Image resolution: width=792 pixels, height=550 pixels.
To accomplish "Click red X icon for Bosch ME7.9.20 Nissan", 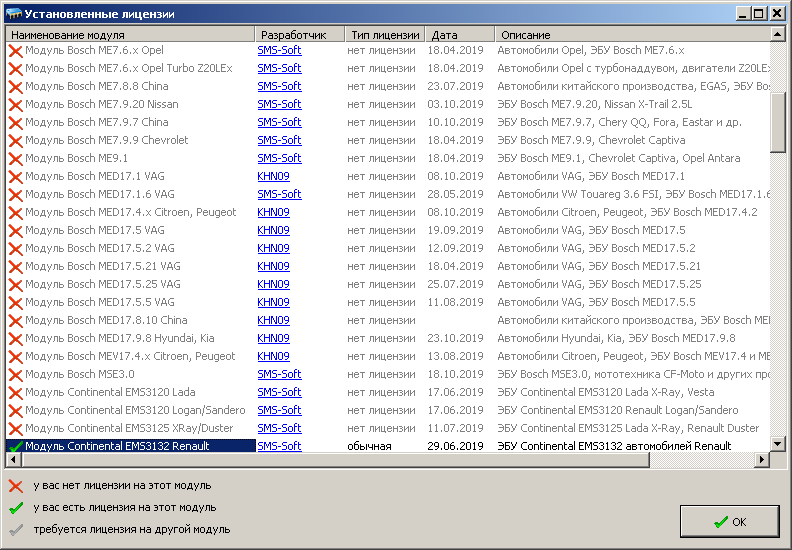I will click(x=15, y=104).
